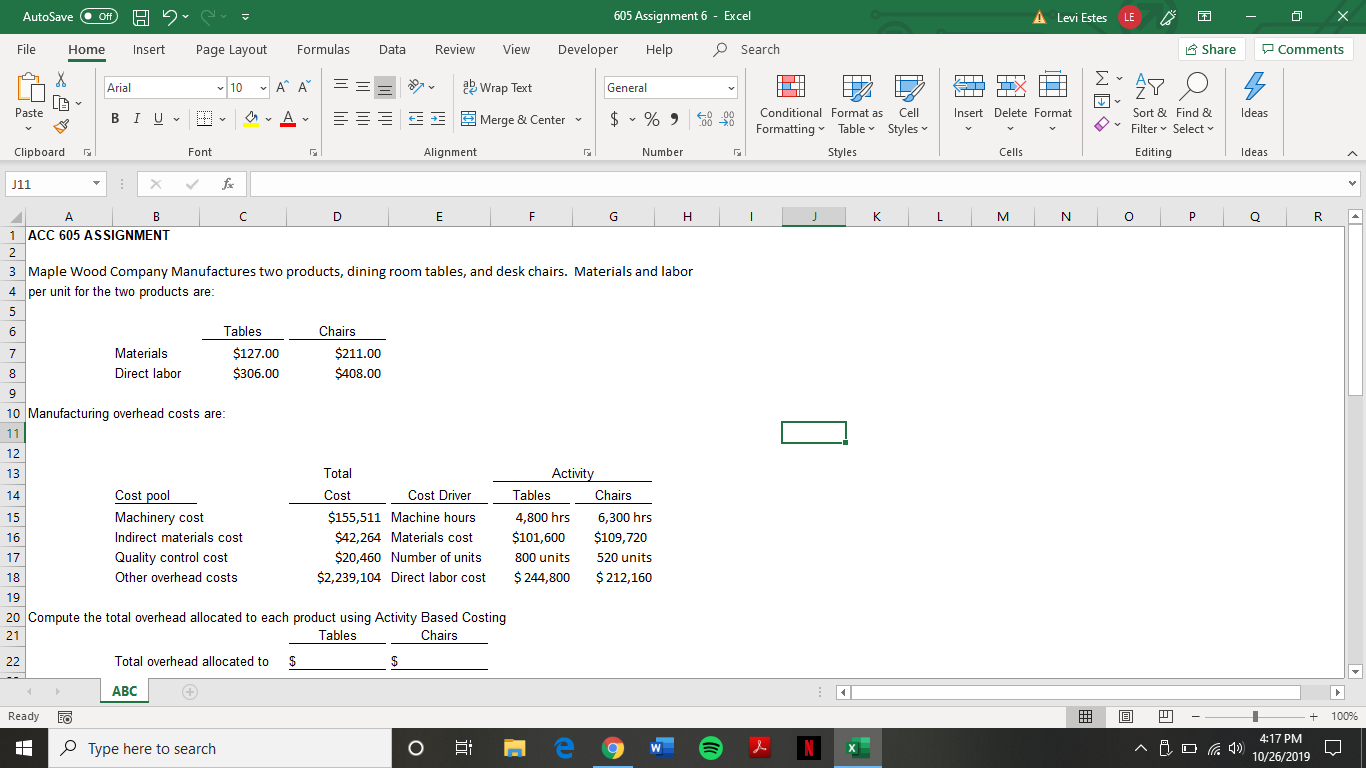1366x768 pixels.
Task: Switch to the Data tab
Action: 392,49
